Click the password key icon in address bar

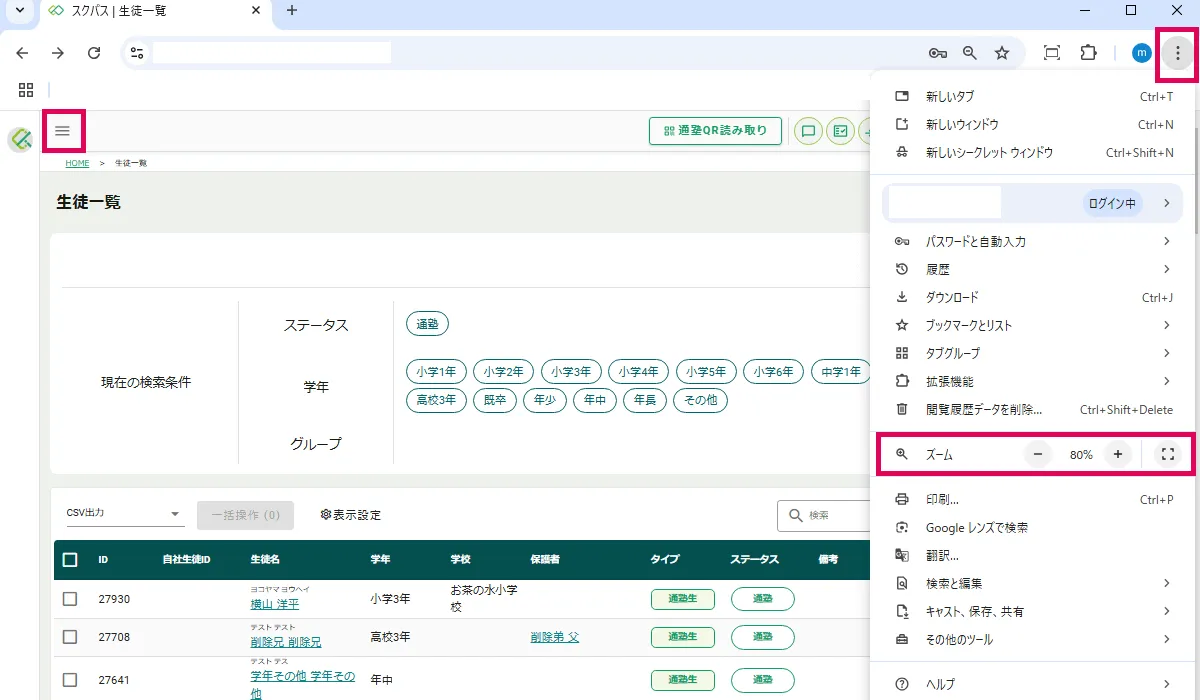(x=937, y=53)
